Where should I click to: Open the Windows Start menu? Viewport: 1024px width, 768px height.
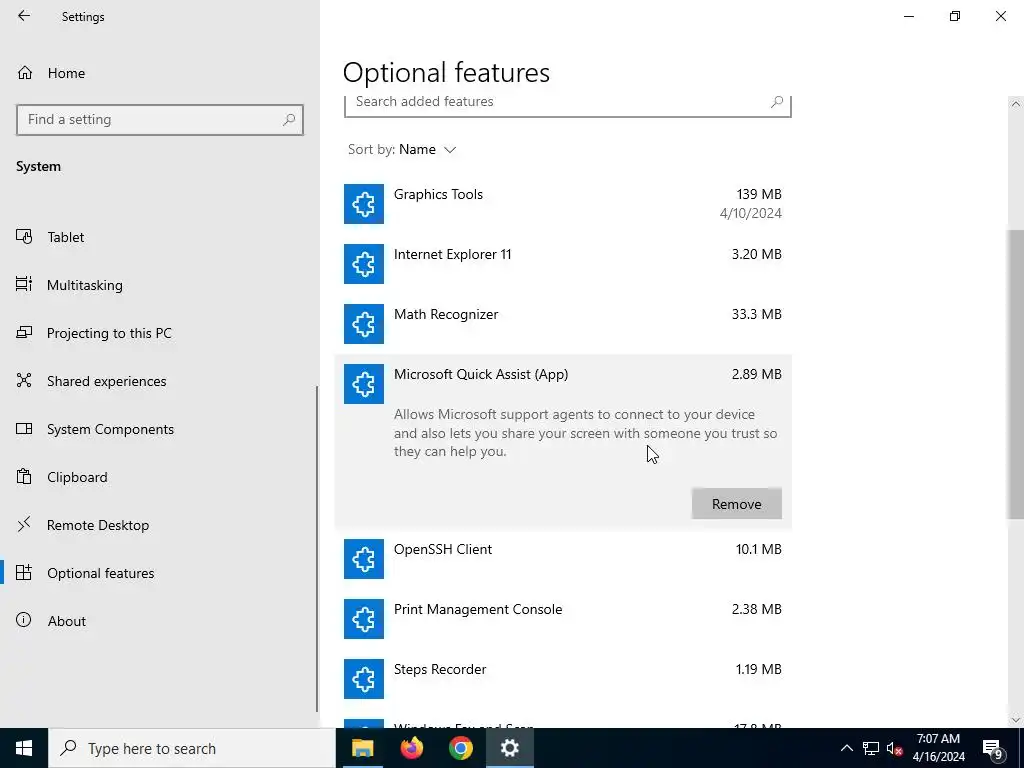pos(24,748)
